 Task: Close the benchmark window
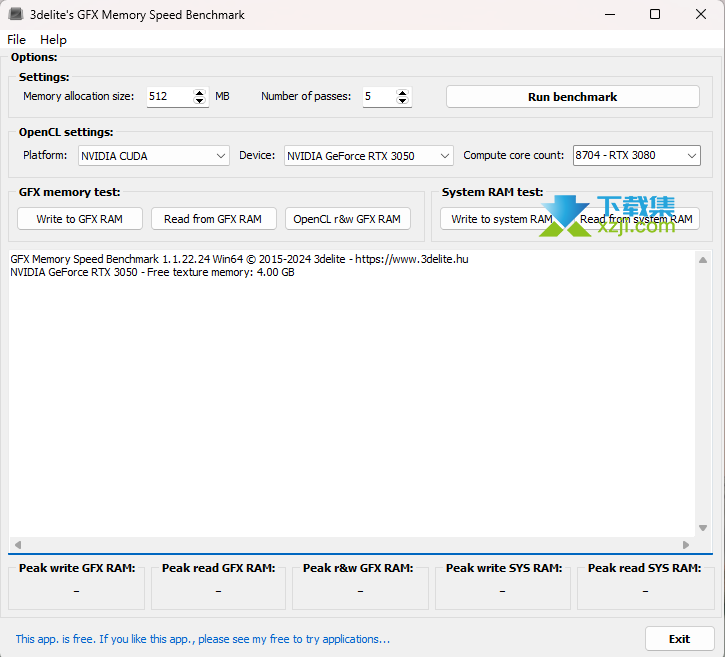(x=700, y=14)
